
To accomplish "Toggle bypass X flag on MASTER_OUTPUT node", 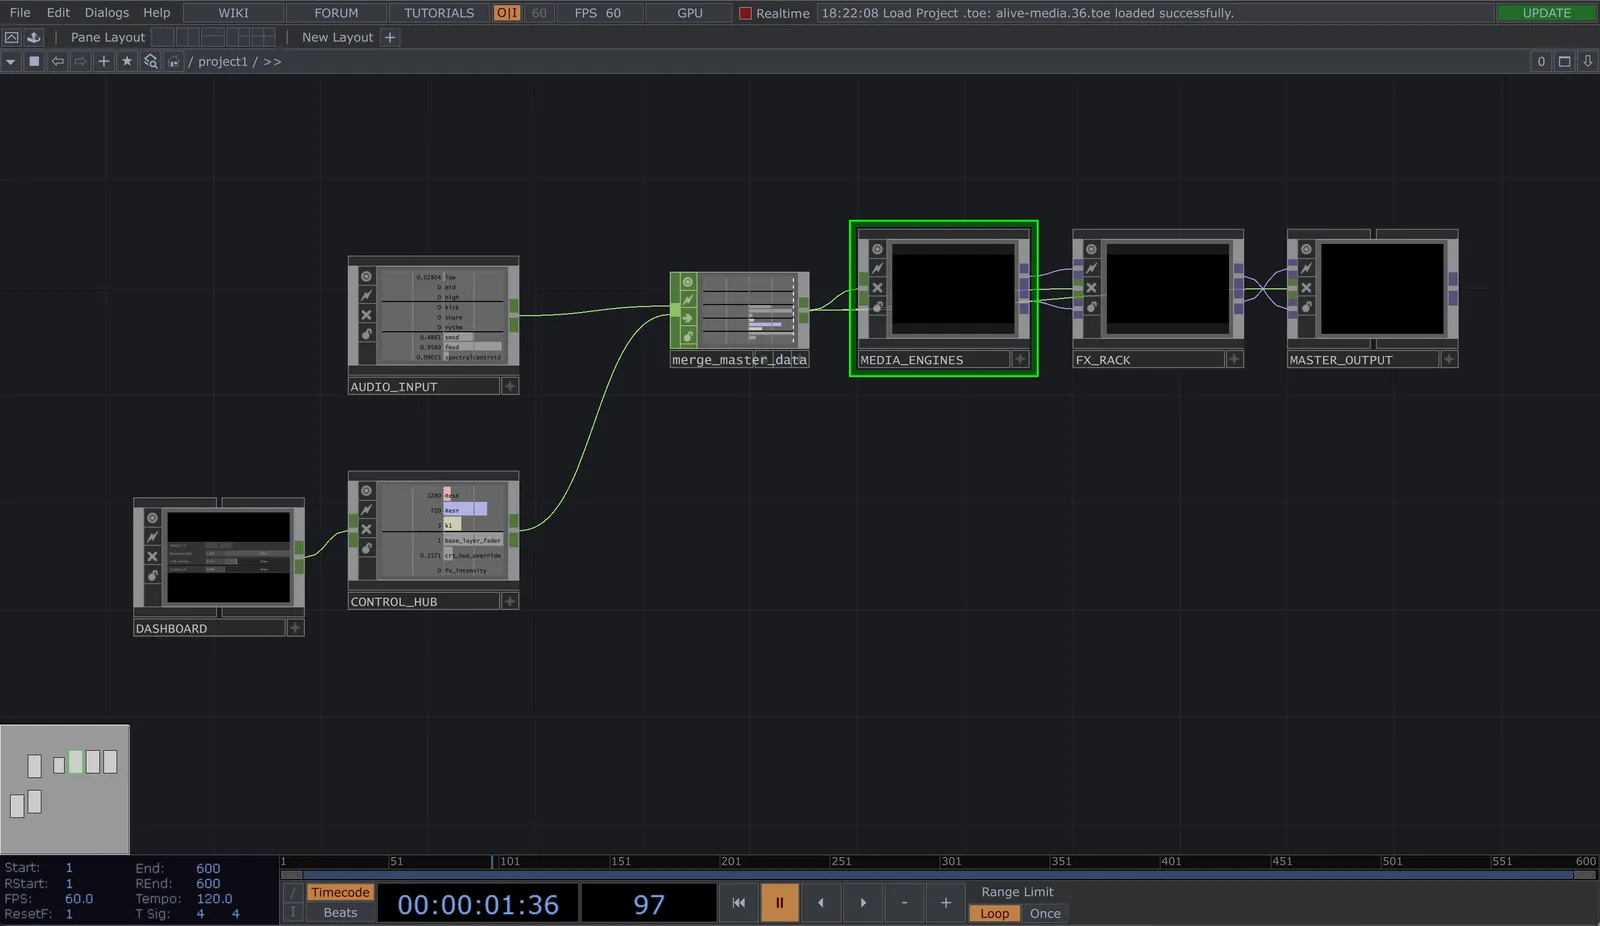I will pos(1306,288).
